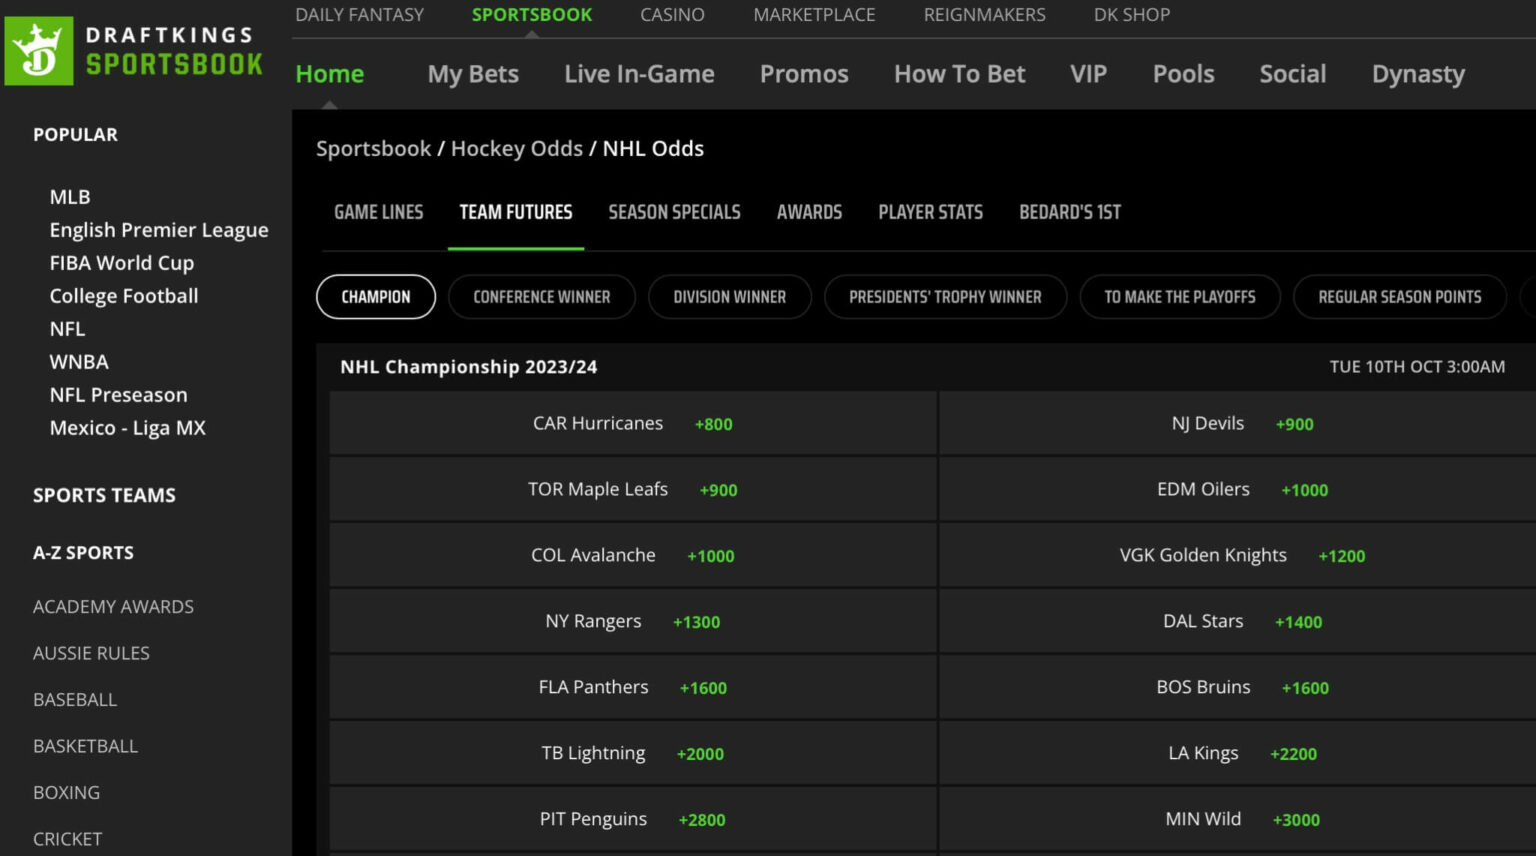1536x856 pixels.
Task: Select the Conference Winner filter pill
Action: click(x=542, y=297)
